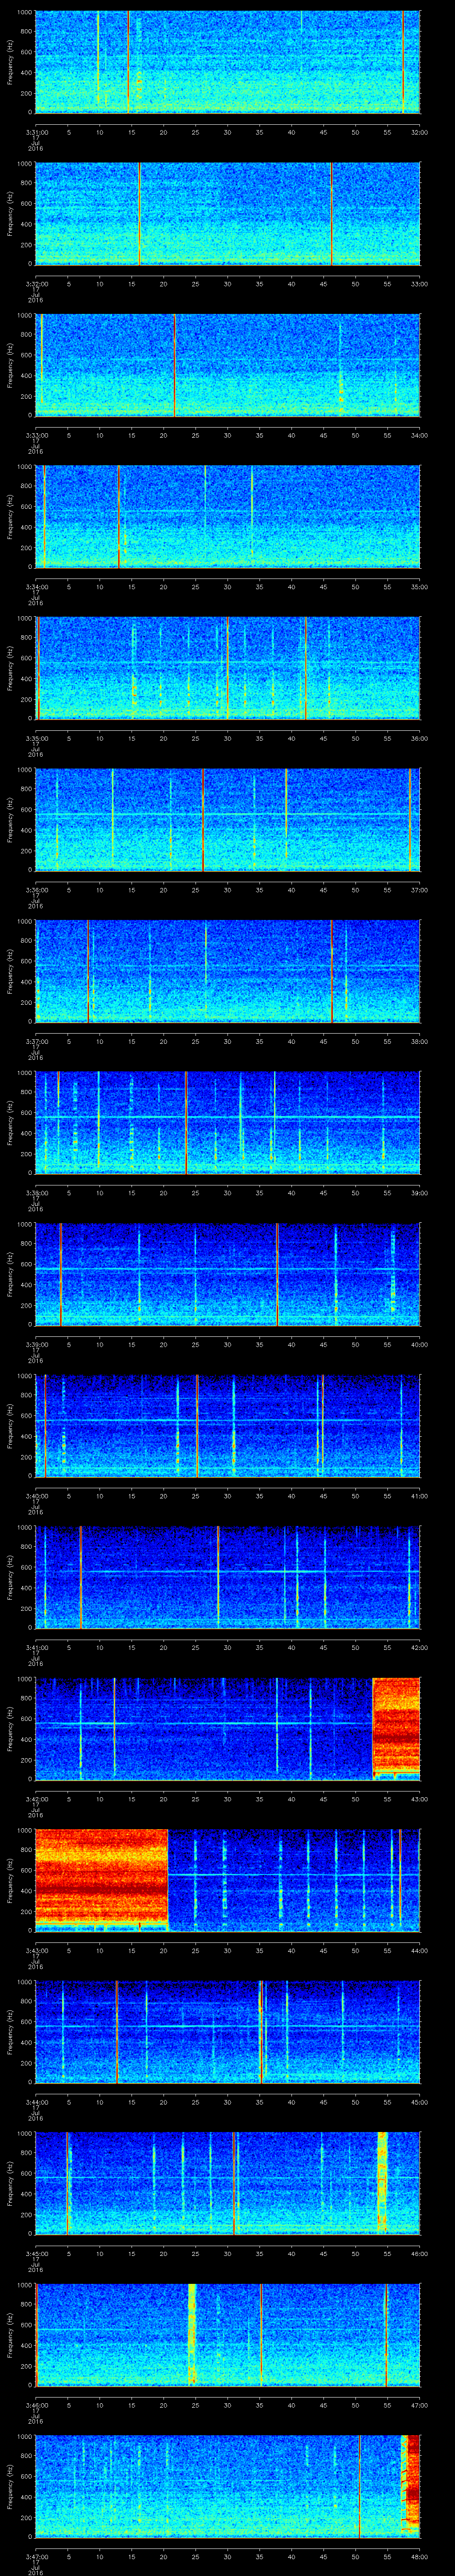Screen dimensions: 455x2576
Task: Click the red vertical spike near 22 s in the 3:33:00 panel
Action: (x=175, y=365)
